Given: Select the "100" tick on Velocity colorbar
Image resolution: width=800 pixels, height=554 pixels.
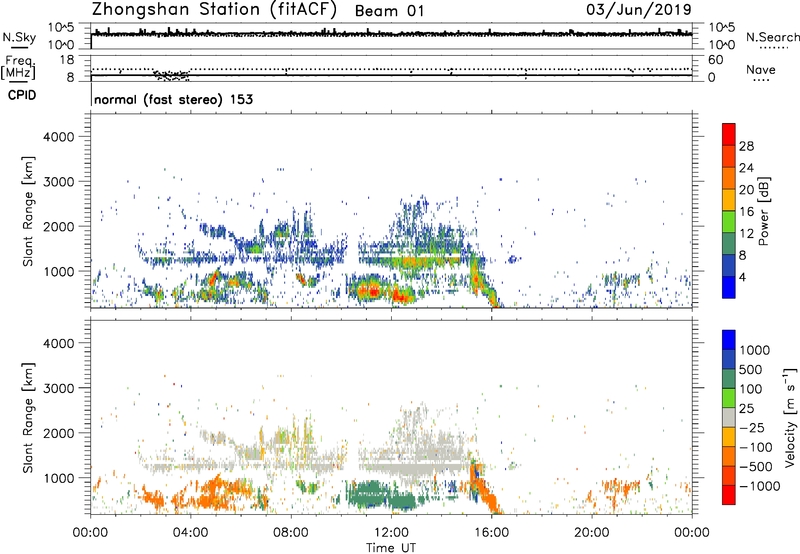Looking at the screenshot, I should click(751, 389).
